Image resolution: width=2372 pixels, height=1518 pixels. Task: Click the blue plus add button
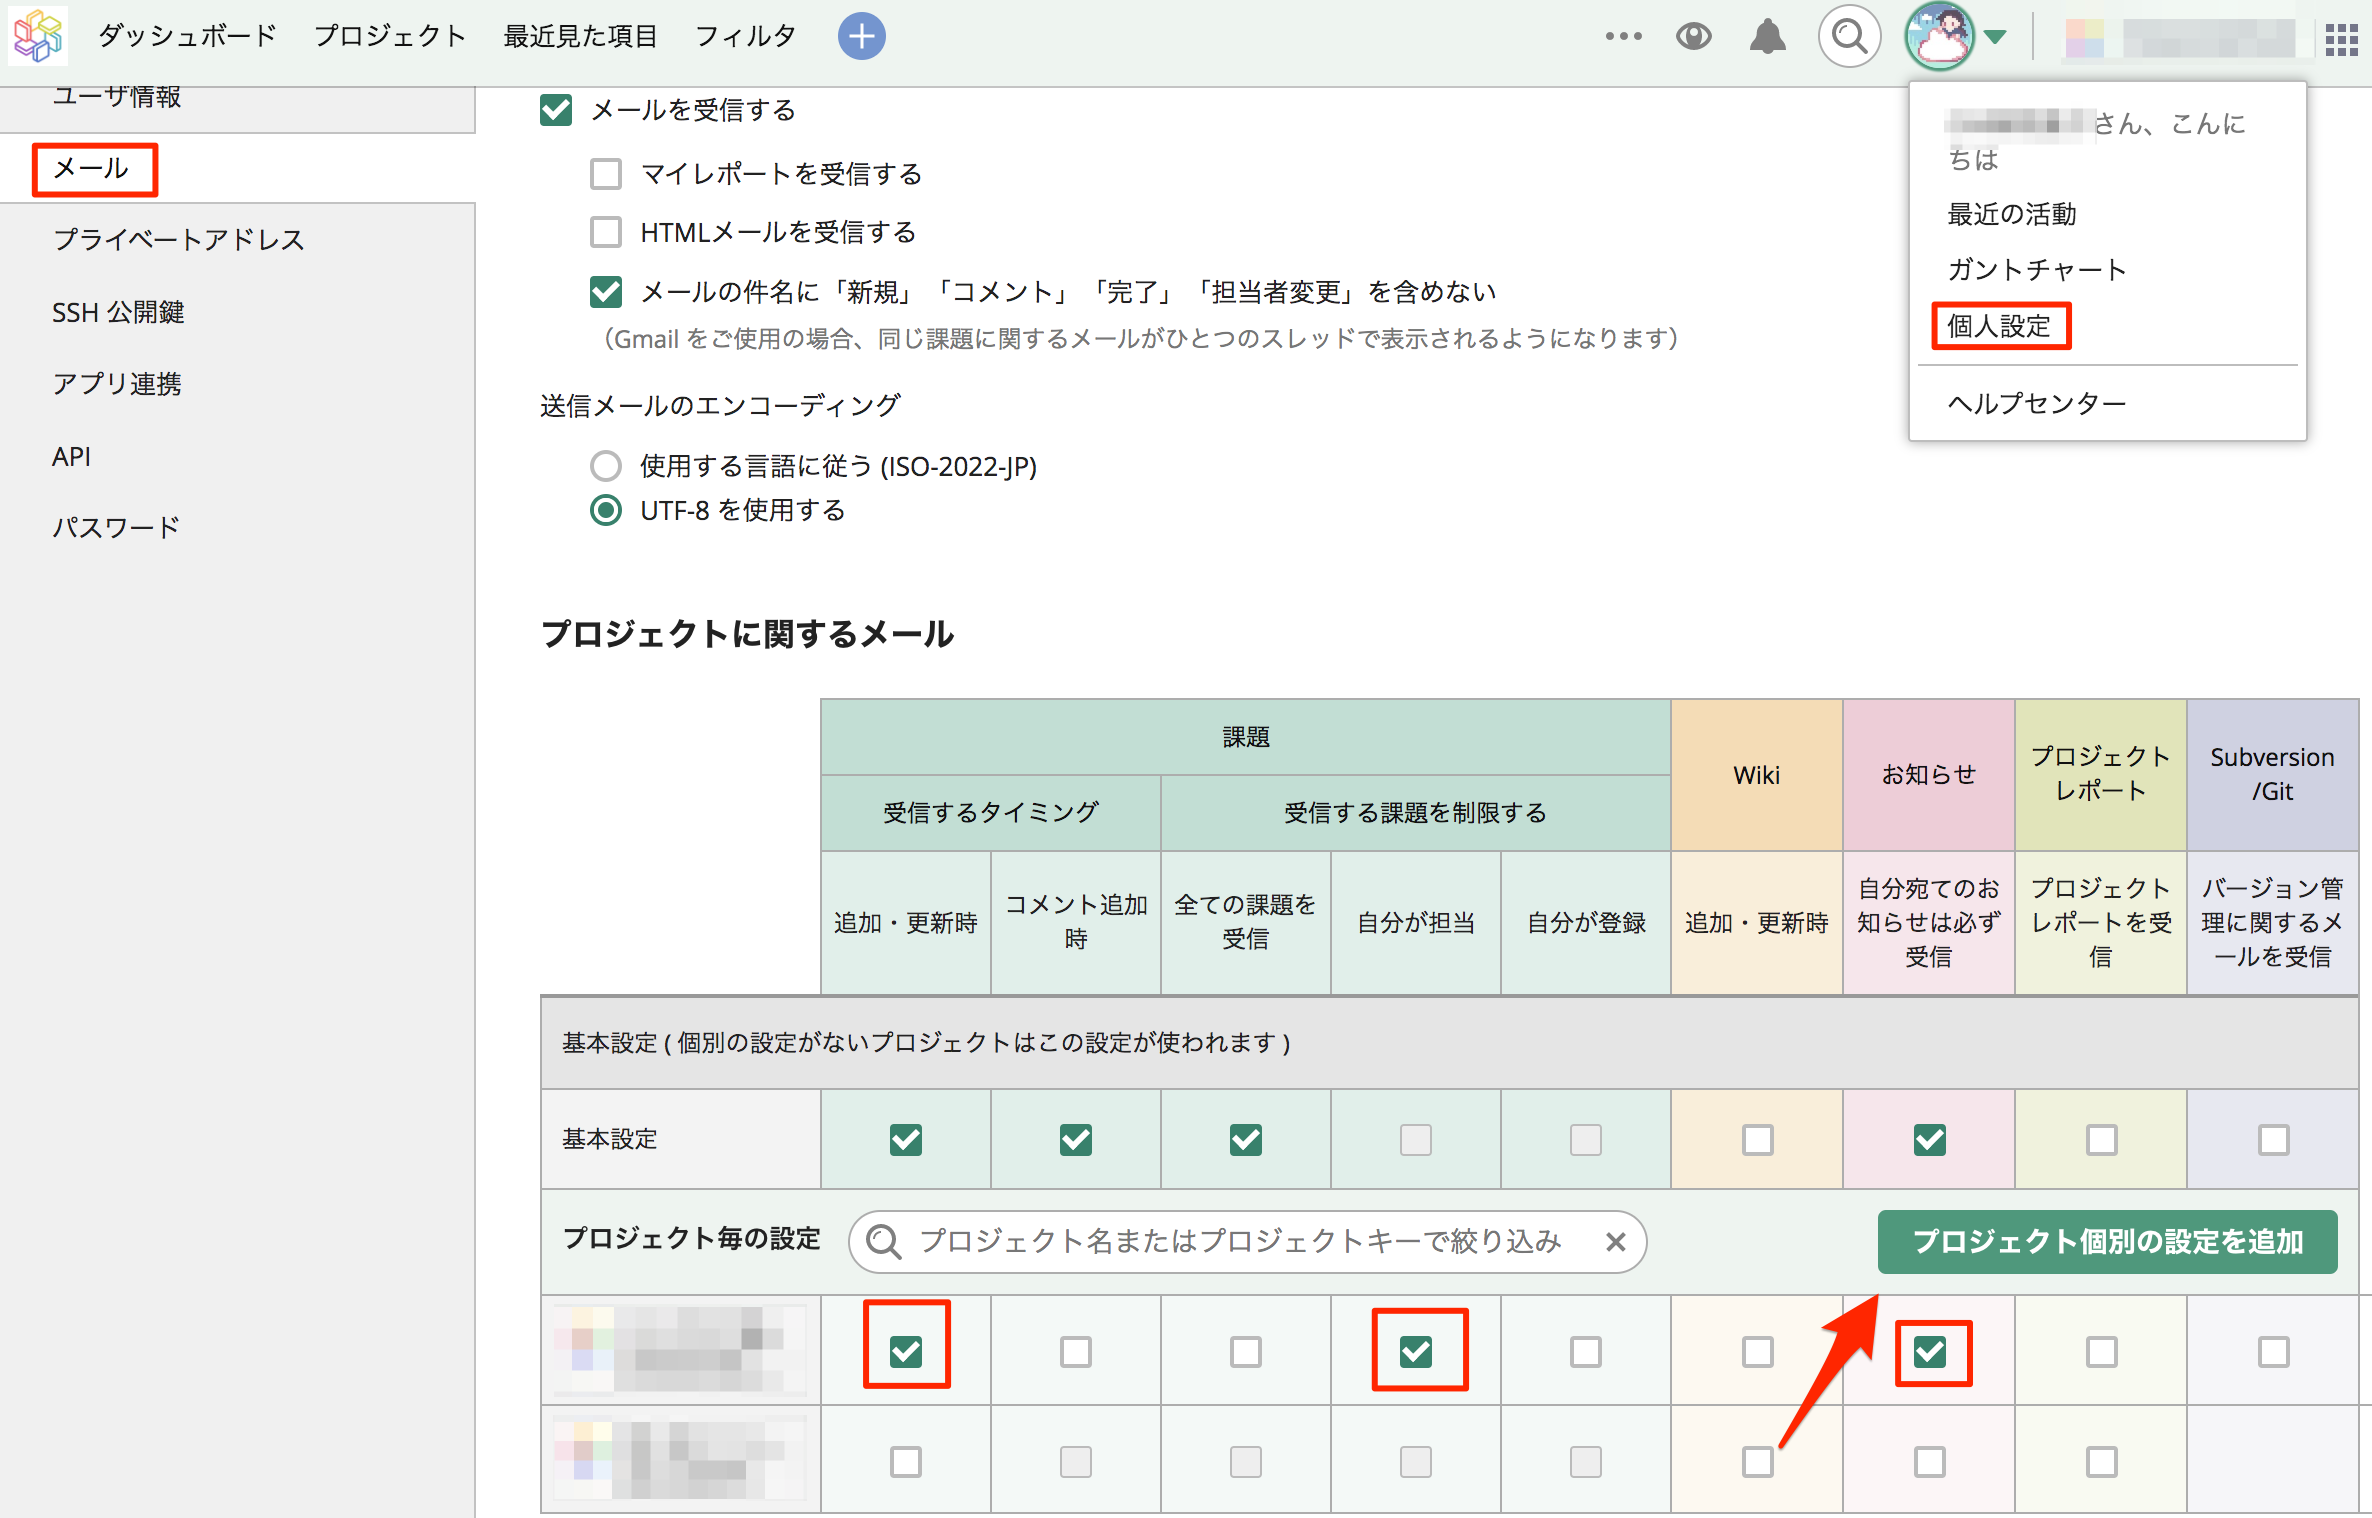(861, 36)
